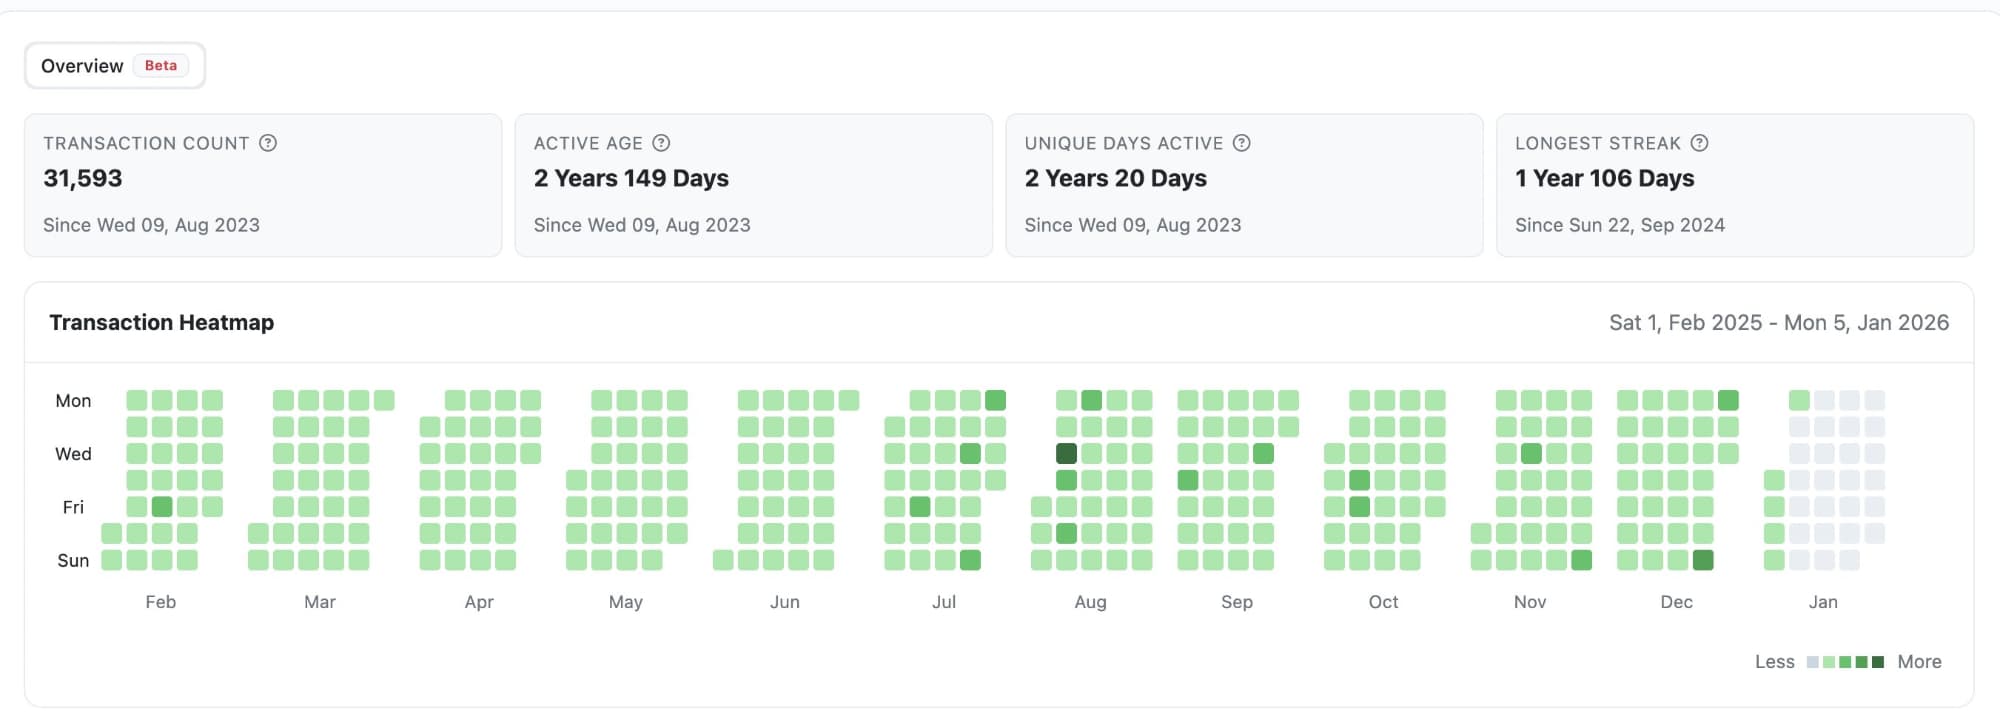Screen dimensions: 2000x728
Task: Select the dark Sunday cell in December
Action: coord(1703,560)
